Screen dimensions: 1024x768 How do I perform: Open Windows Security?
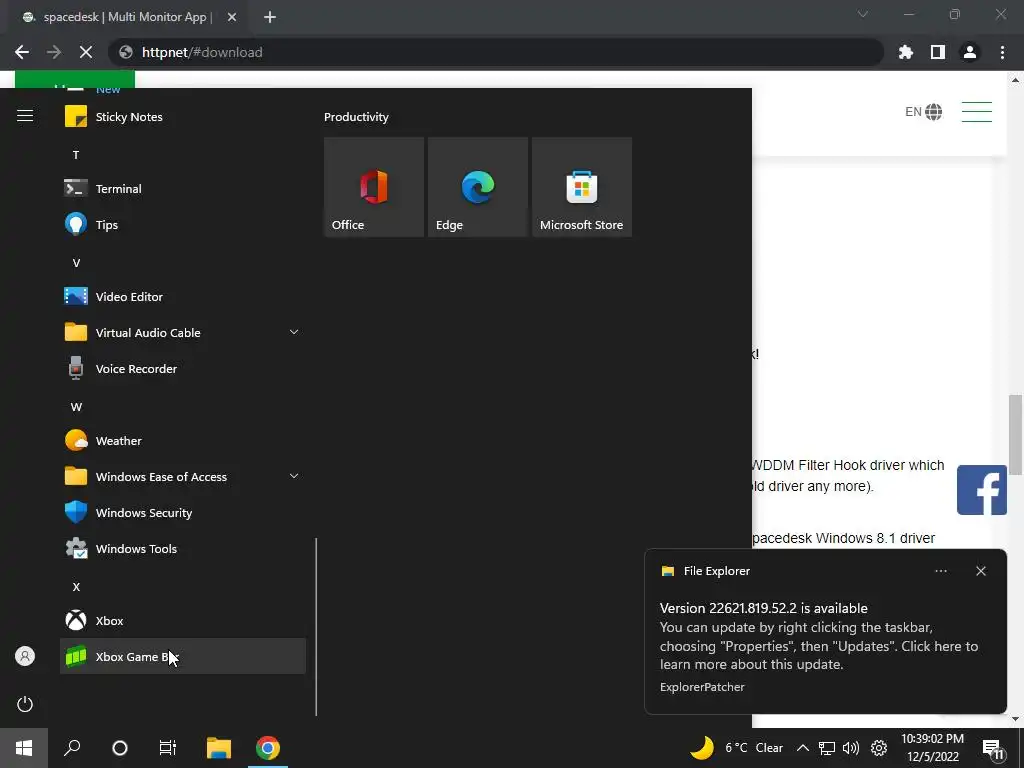[183, 513]
